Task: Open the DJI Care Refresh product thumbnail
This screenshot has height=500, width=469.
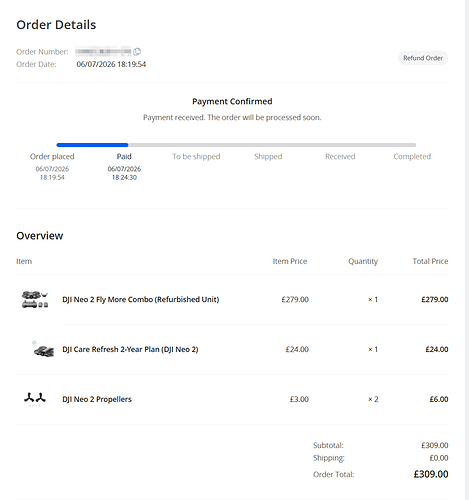Action: click(43, 349)
